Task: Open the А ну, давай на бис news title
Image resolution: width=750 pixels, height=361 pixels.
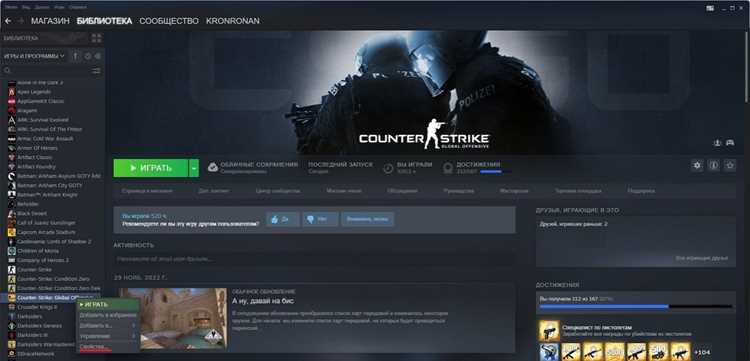Action: [x=263, y=301]
